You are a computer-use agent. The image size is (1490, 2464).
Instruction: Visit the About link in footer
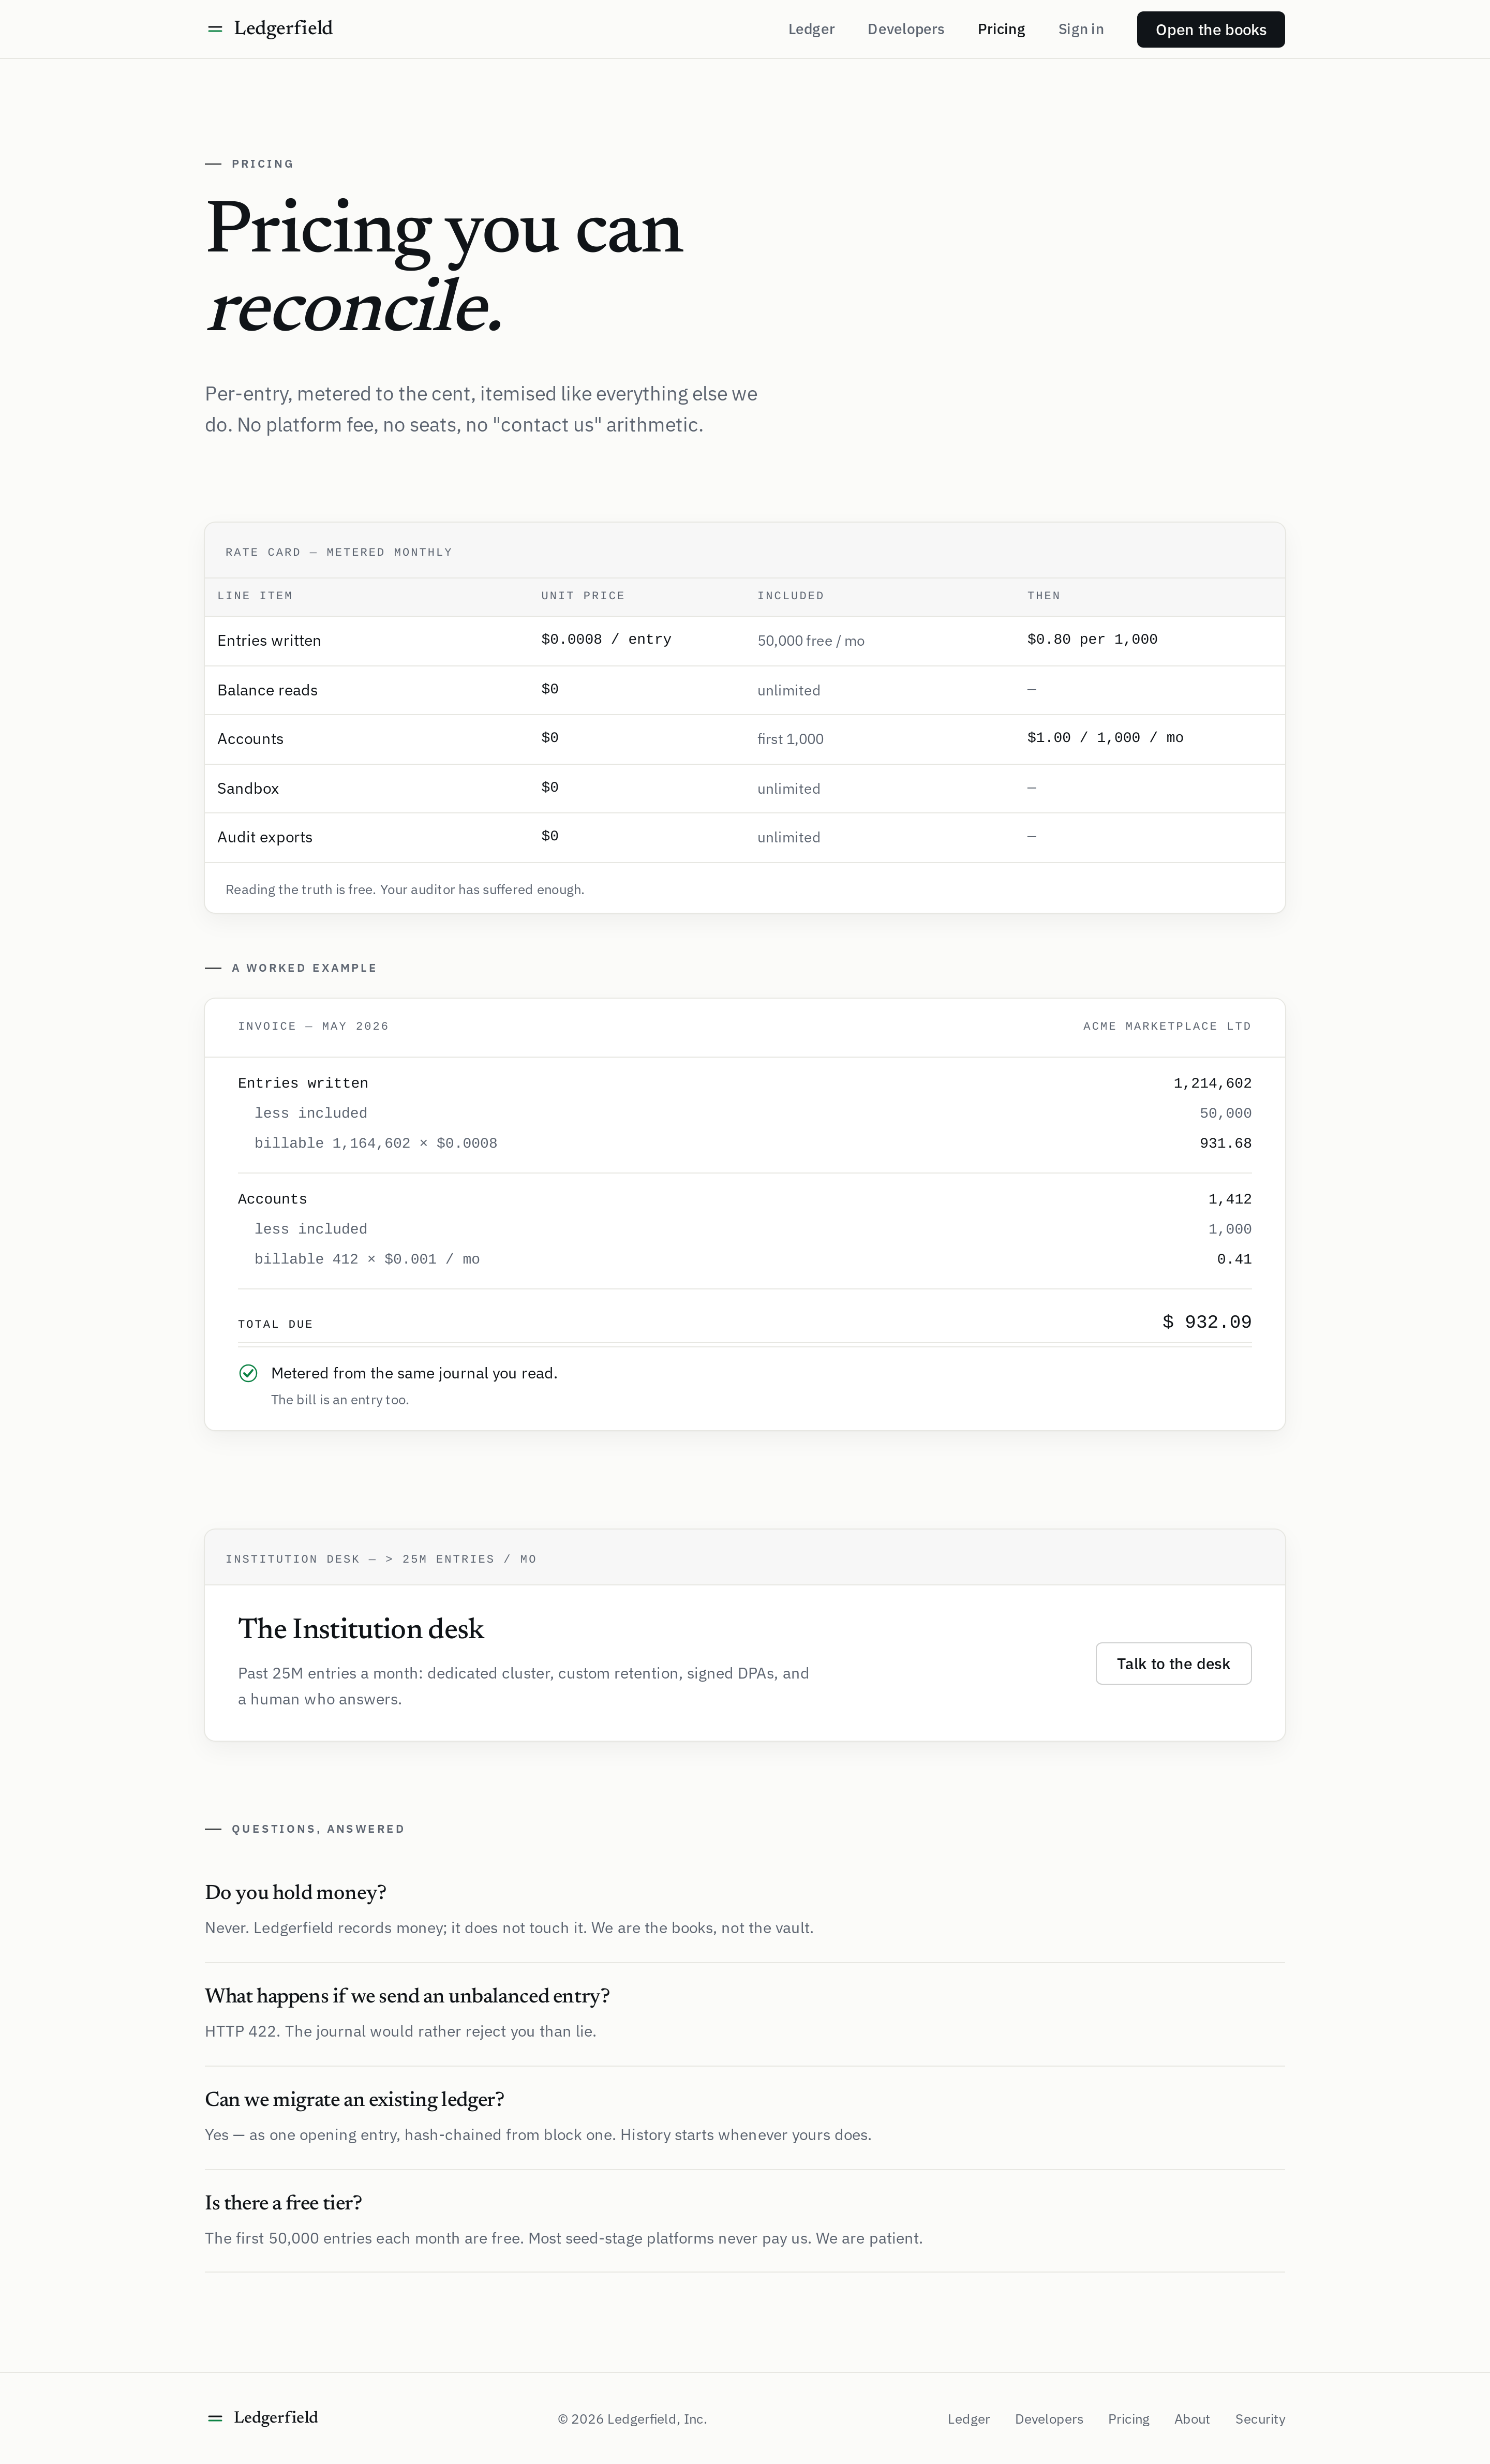1192,2419
